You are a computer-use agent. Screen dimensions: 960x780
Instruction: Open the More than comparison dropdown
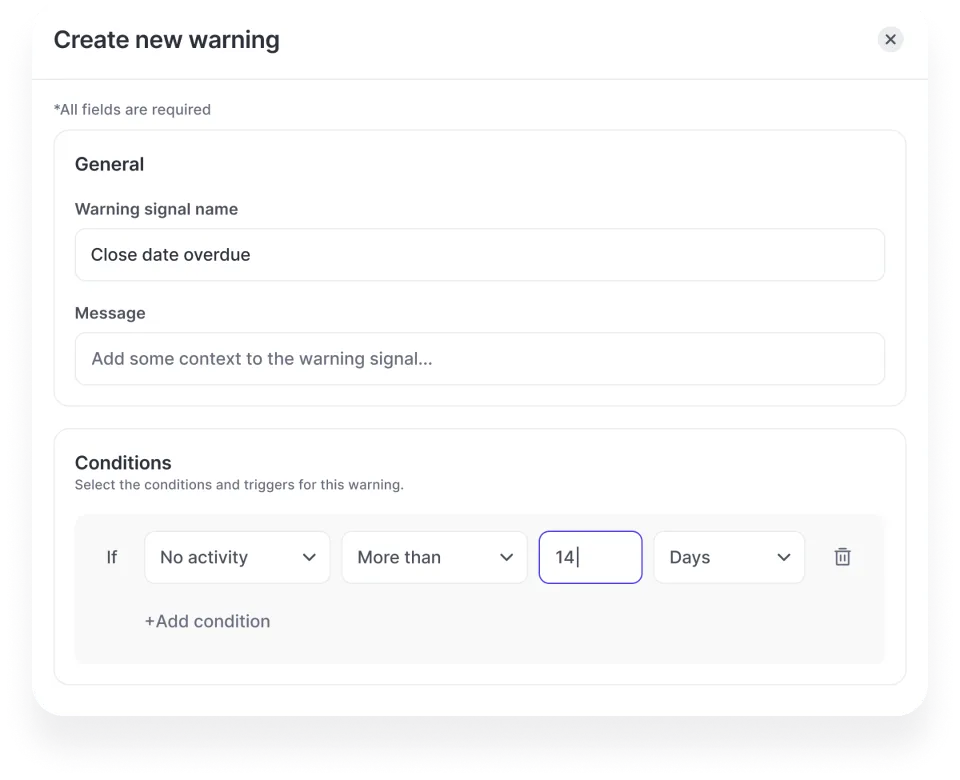tap(434, 557)
